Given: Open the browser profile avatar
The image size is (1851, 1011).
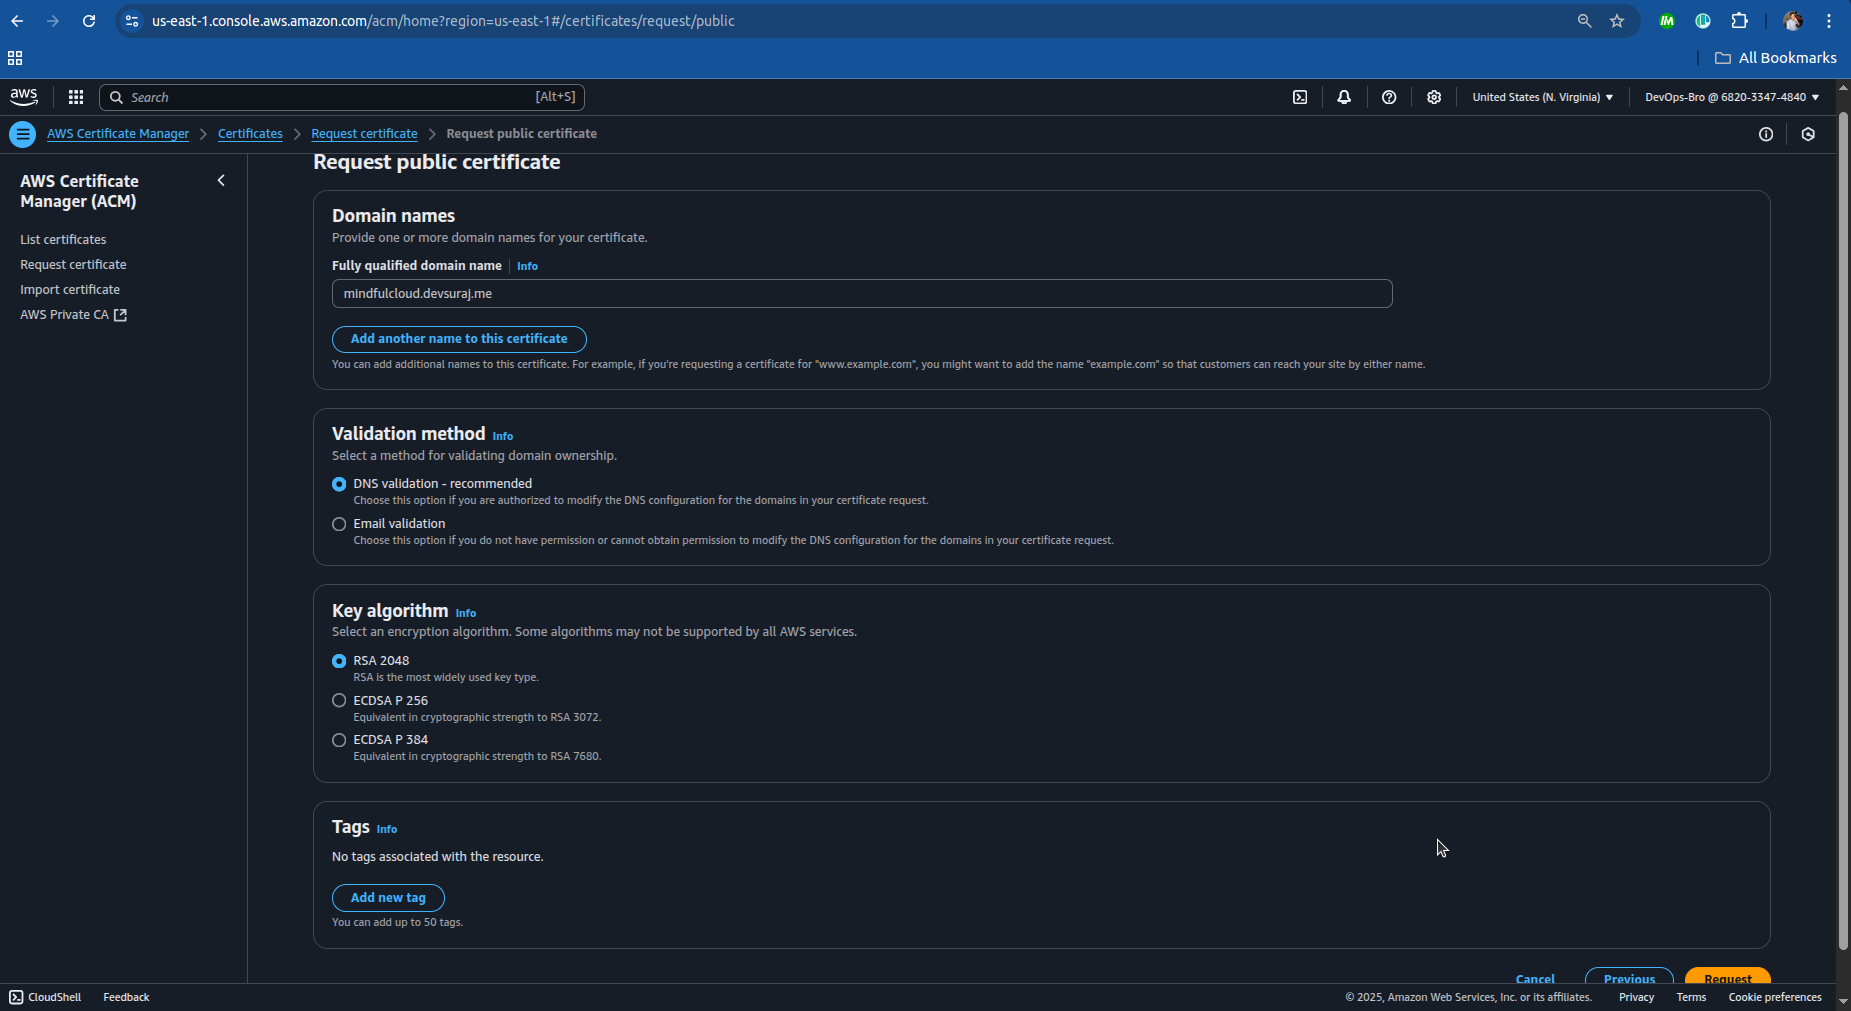Looking at the screenshot, I should click(x=1792, y=21).
